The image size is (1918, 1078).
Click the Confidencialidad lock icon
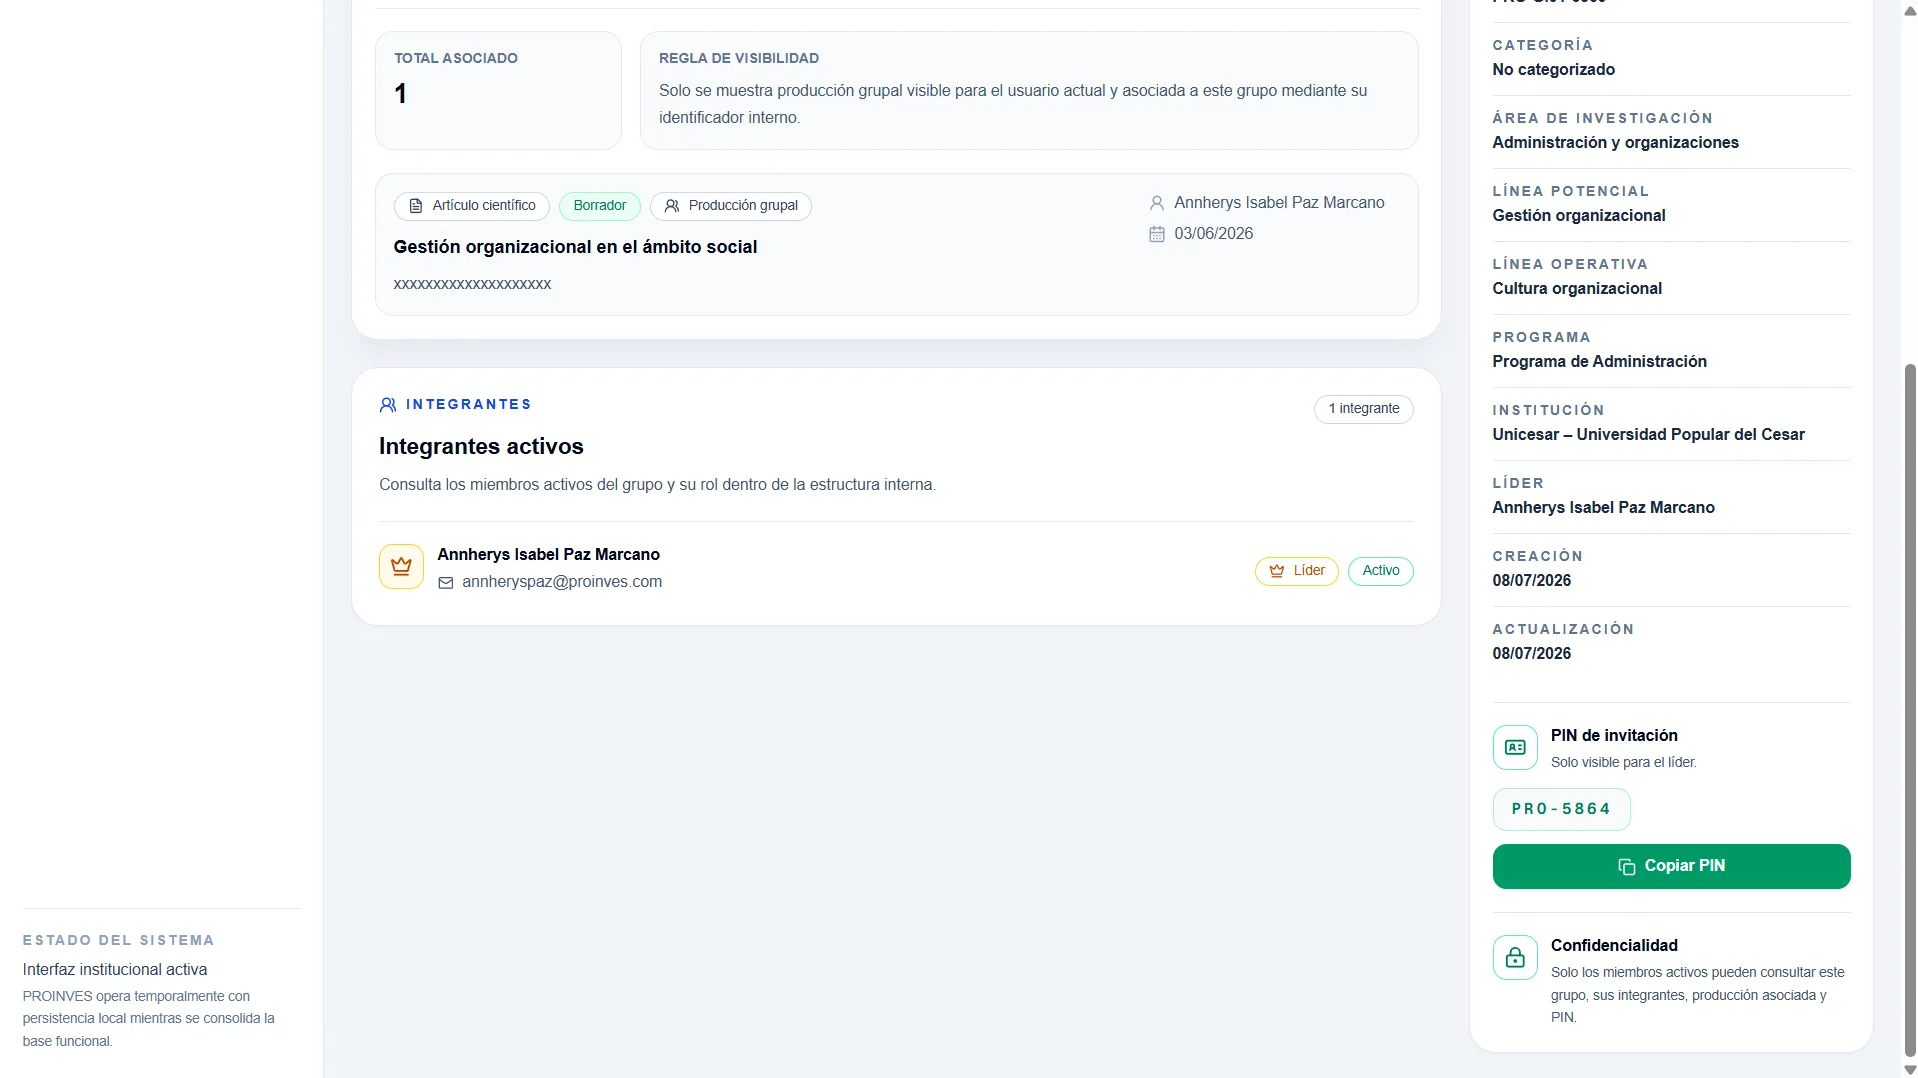pos(1515,957)
